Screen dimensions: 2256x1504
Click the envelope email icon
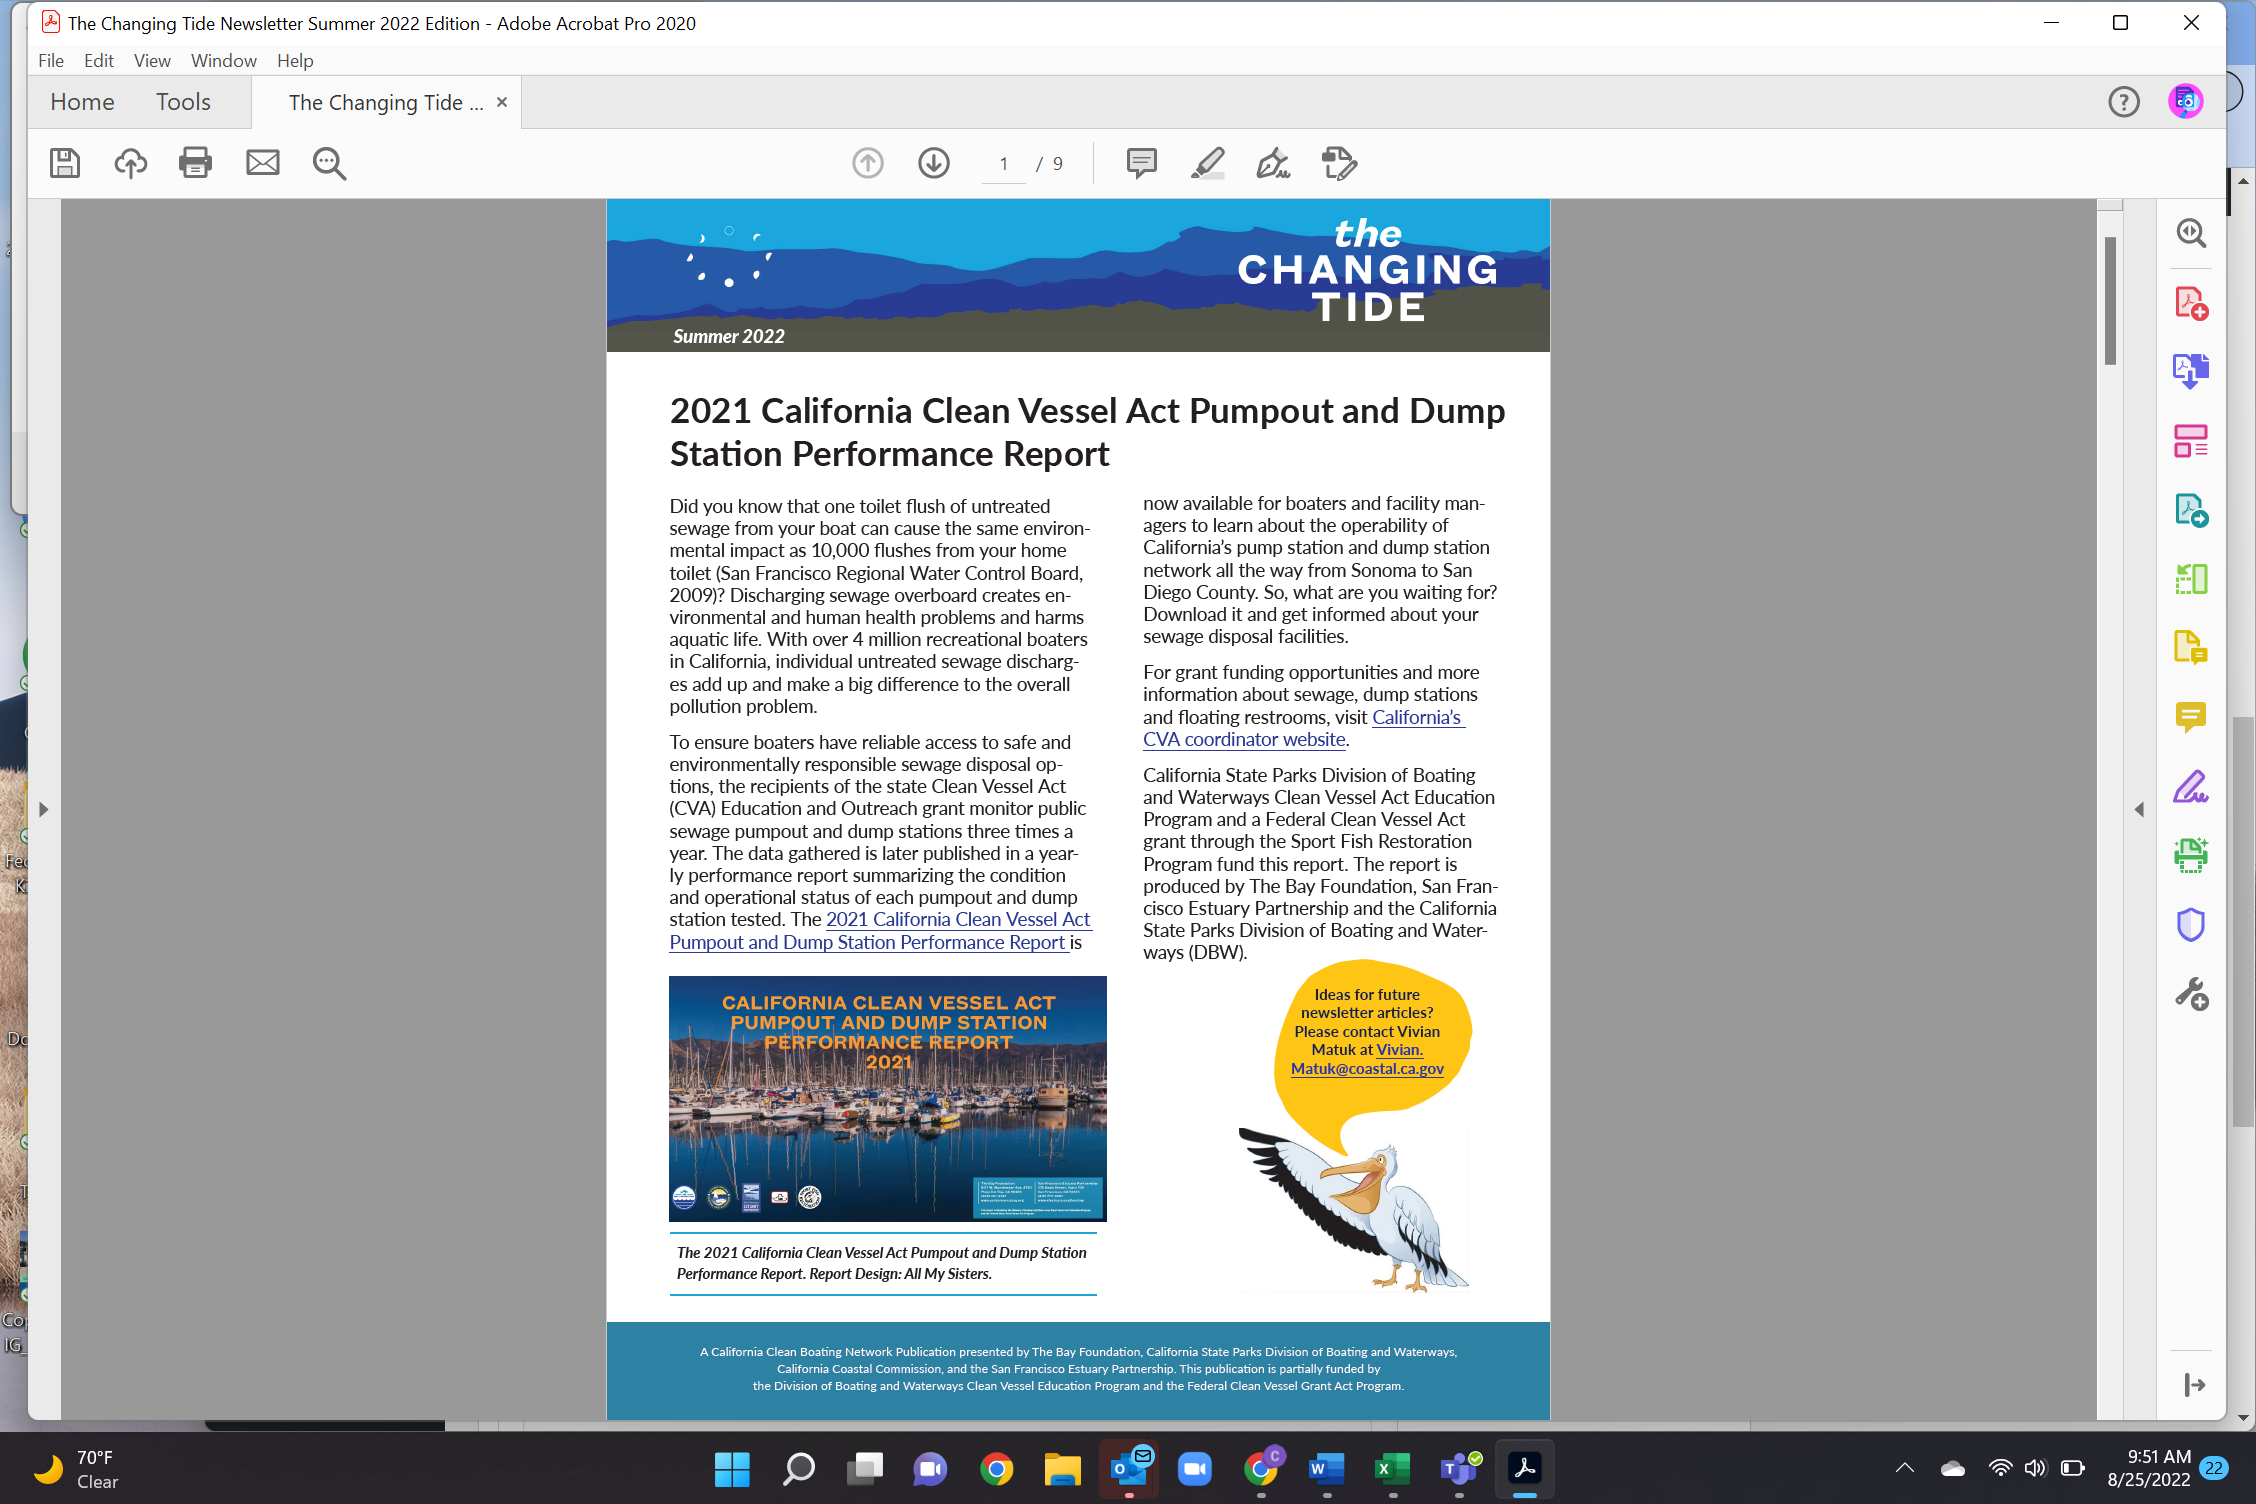[x=263, y=163]
